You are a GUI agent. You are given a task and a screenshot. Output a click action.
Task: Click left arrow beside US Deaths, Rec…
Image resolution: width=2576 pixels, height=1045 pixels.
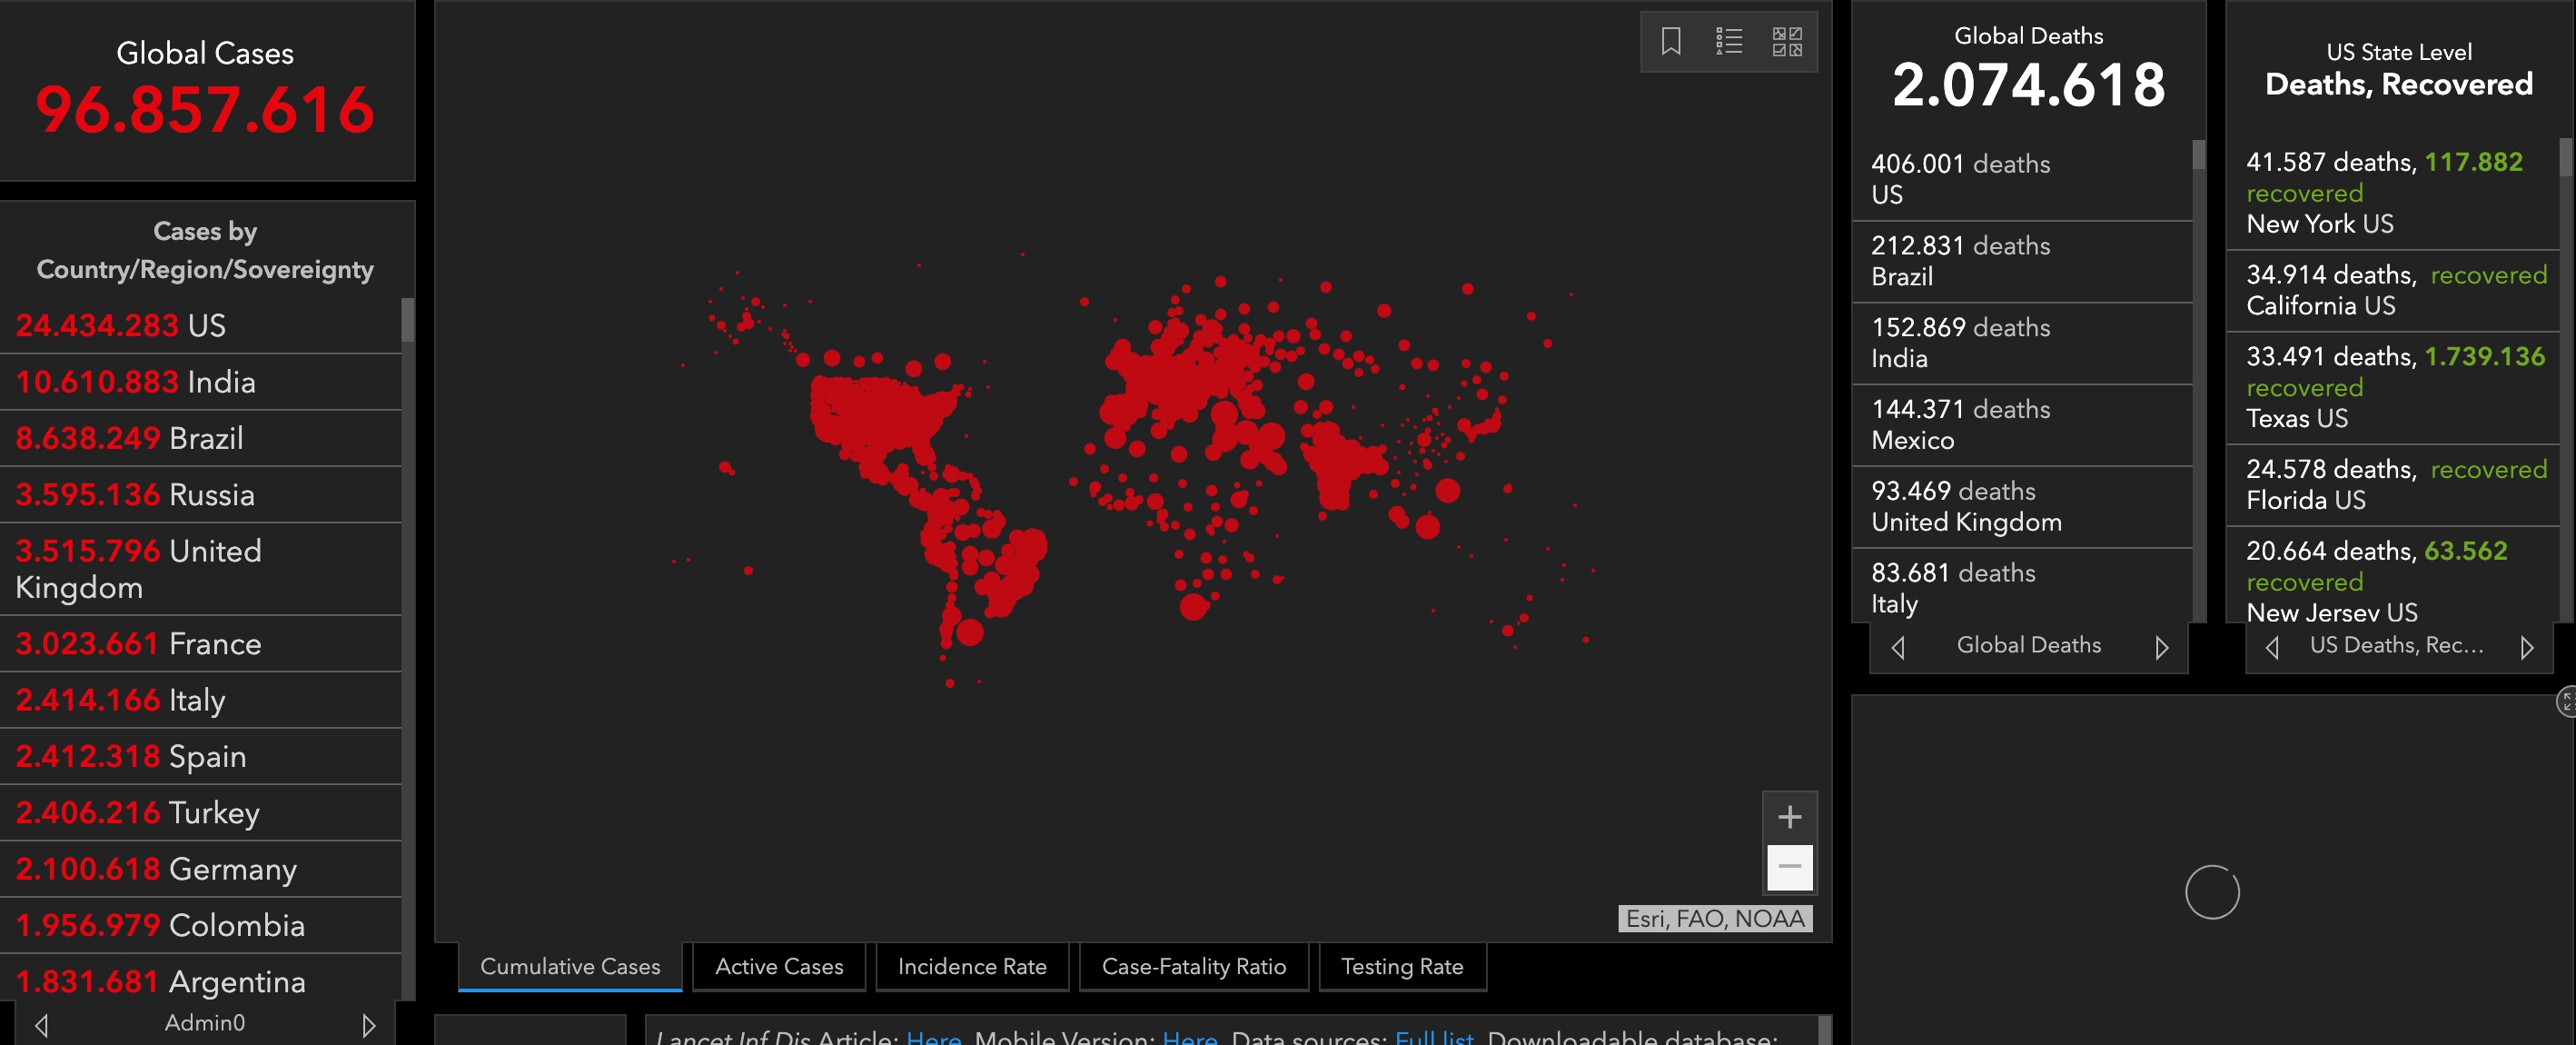click(x=2272, y=647)
